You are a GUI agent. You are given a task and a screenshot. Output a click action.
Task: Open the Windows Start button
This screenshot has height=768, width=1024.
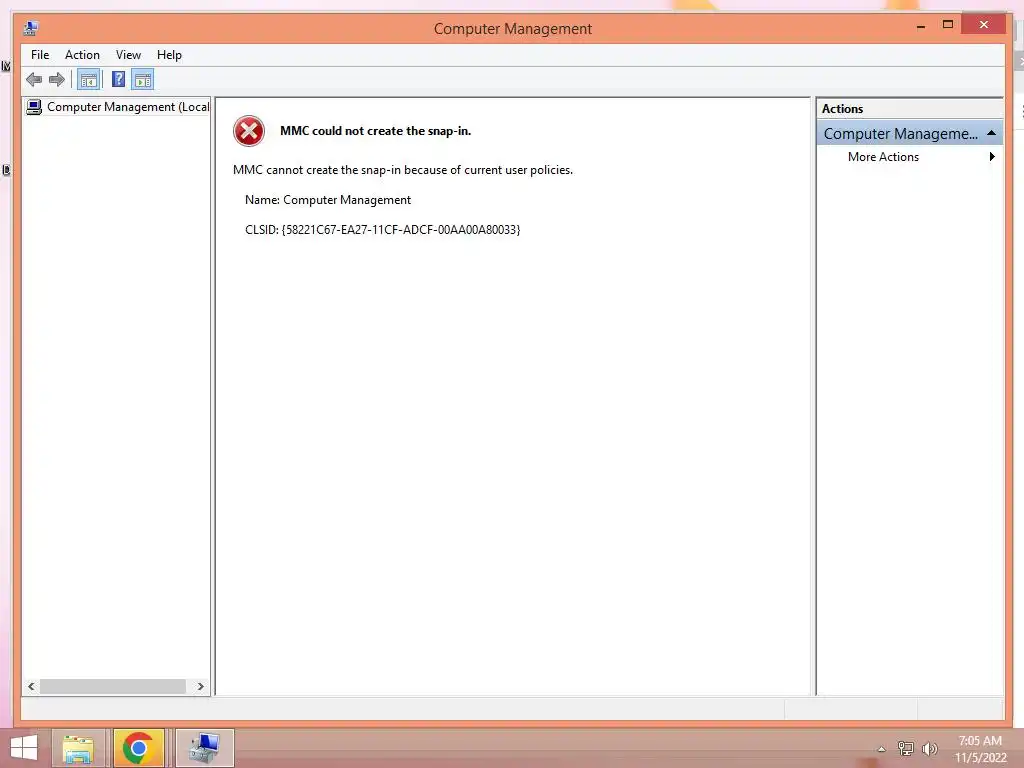pyautogui.click(x=24, y=748)
